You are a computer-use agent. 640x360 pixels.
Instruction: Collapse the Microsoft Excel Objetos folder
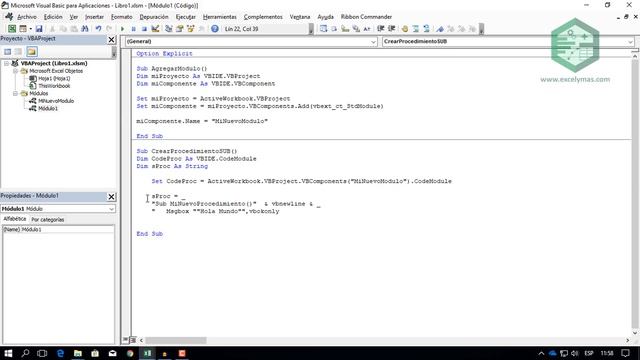15,71
